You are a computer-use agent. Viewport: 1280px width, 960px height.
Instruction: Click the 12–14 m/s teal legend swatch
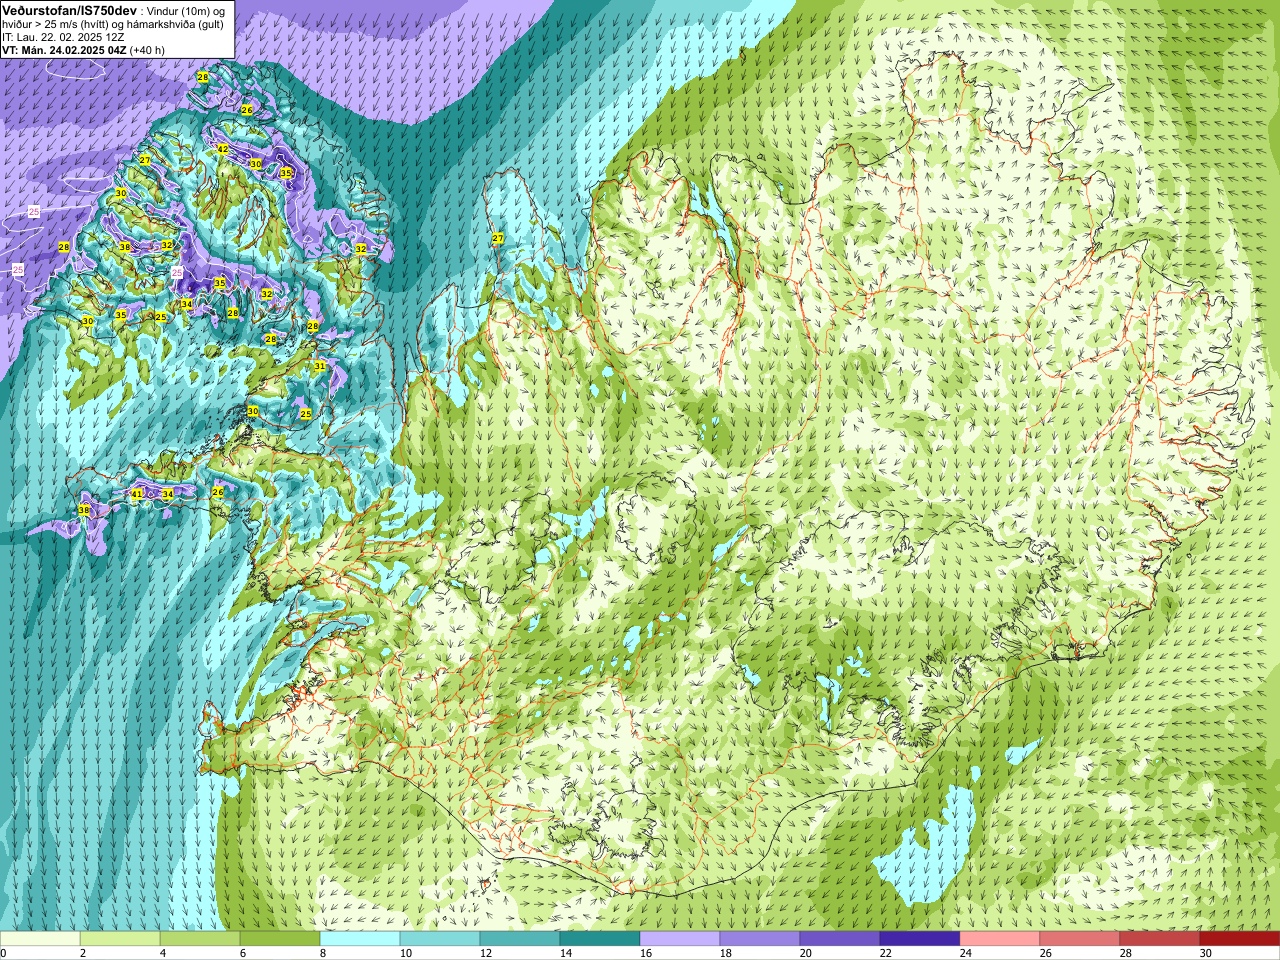pos(520,939)
